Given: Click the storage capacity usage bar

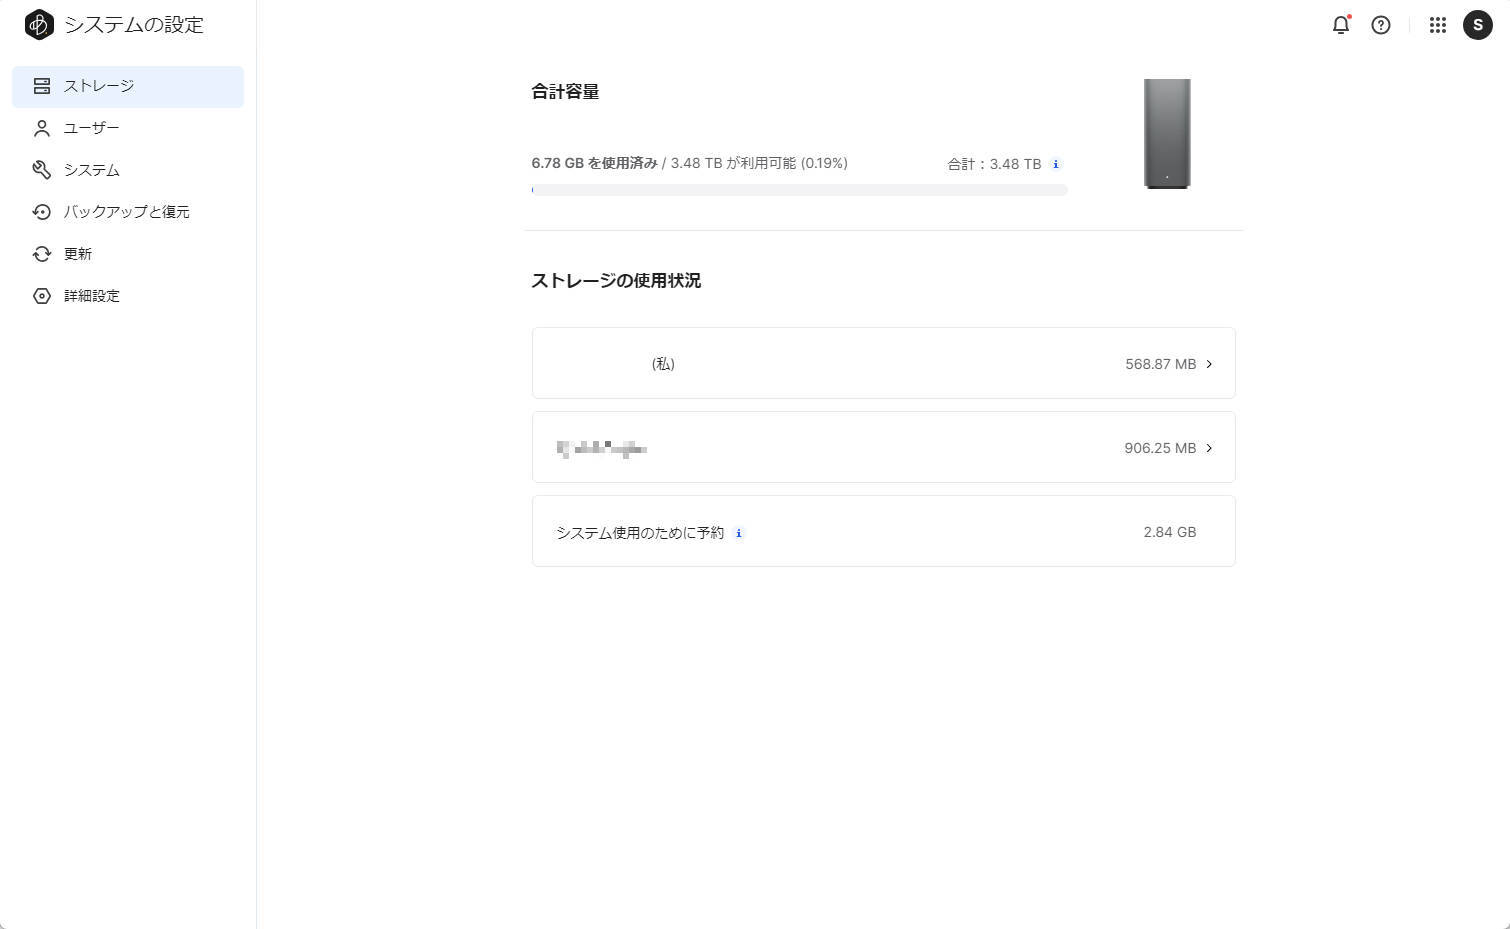Looking at the screenshot, I should (x=799, y=189).
